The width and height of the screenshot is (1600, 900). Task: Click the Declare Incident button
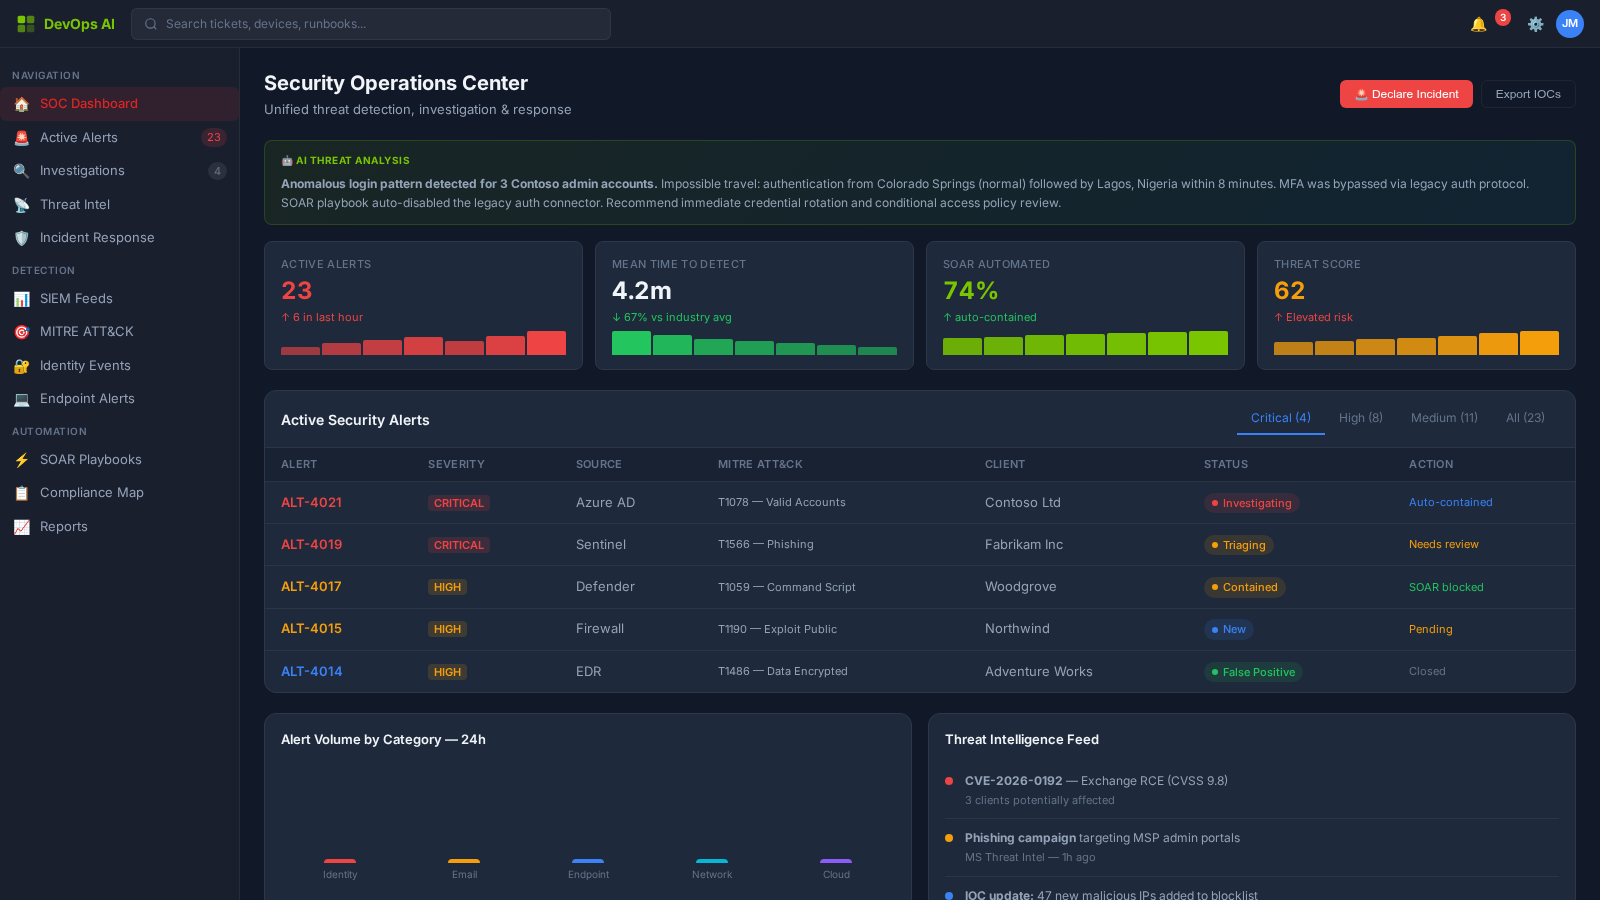[1406, 93]
